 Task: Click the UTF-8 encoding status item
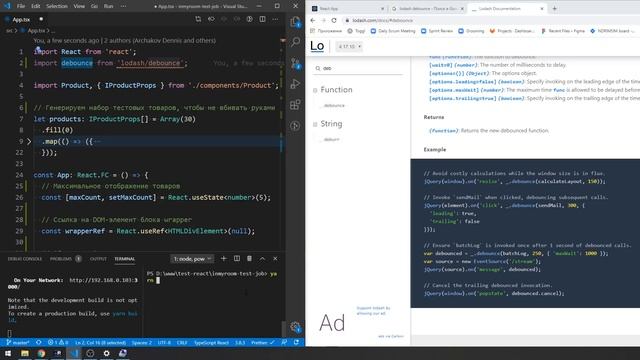(x=164, y=342)
